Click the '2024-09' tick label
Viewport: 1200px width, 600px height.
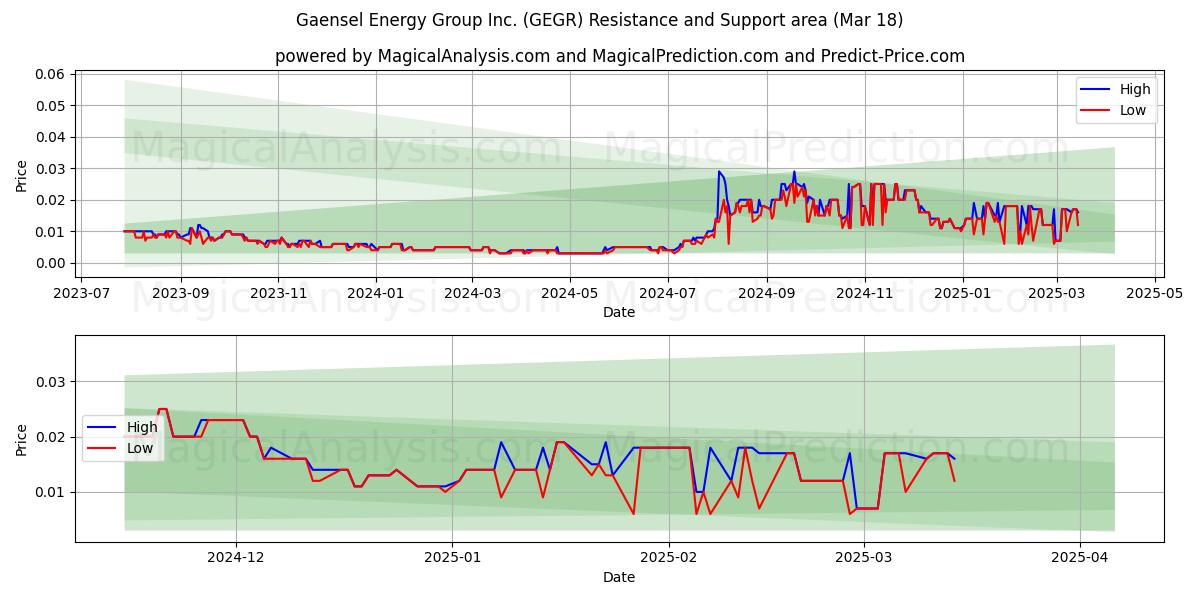[x=767, y=295]
